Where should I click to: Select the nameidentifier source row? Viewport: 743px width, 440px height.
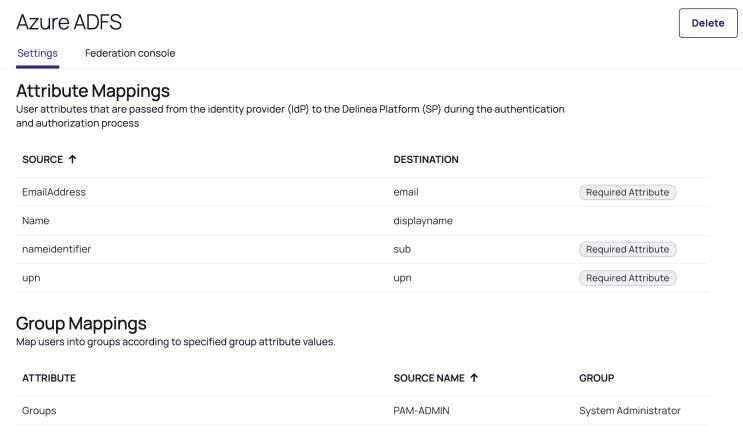(57, 249)
